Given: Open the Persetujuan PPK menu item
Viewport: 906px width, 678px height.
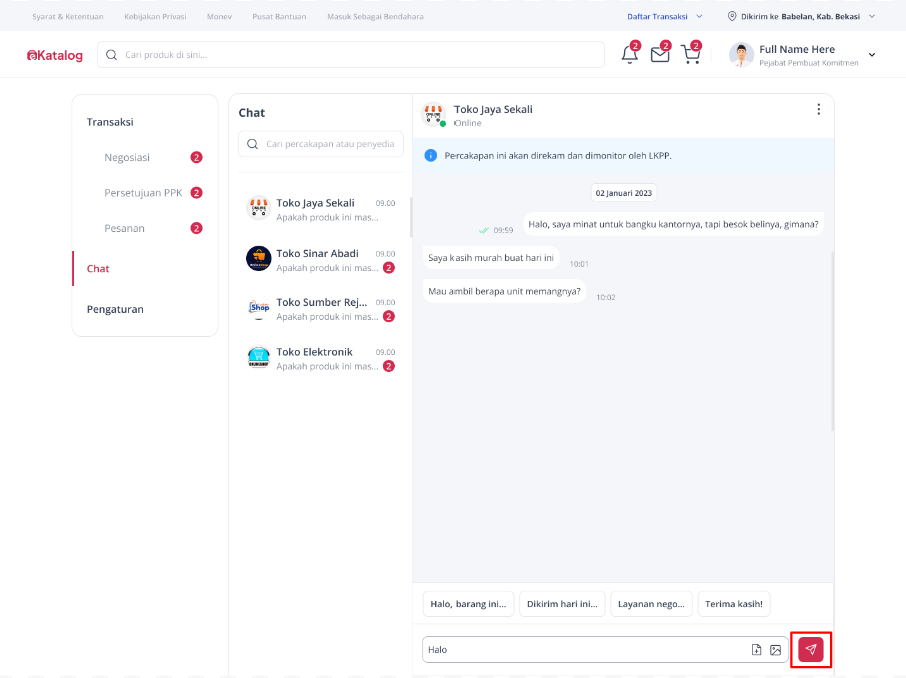Looking at the screenshot, I should [x=145, y=192].
